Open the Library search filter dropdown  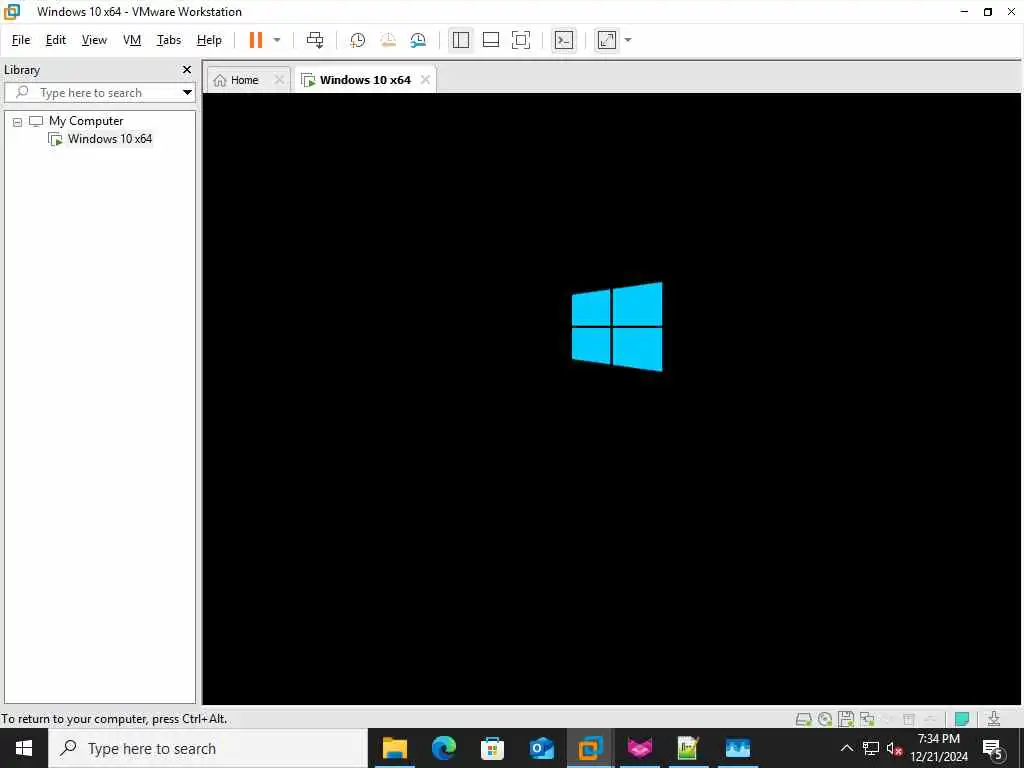pyautogui.click(x=187, y=93)
